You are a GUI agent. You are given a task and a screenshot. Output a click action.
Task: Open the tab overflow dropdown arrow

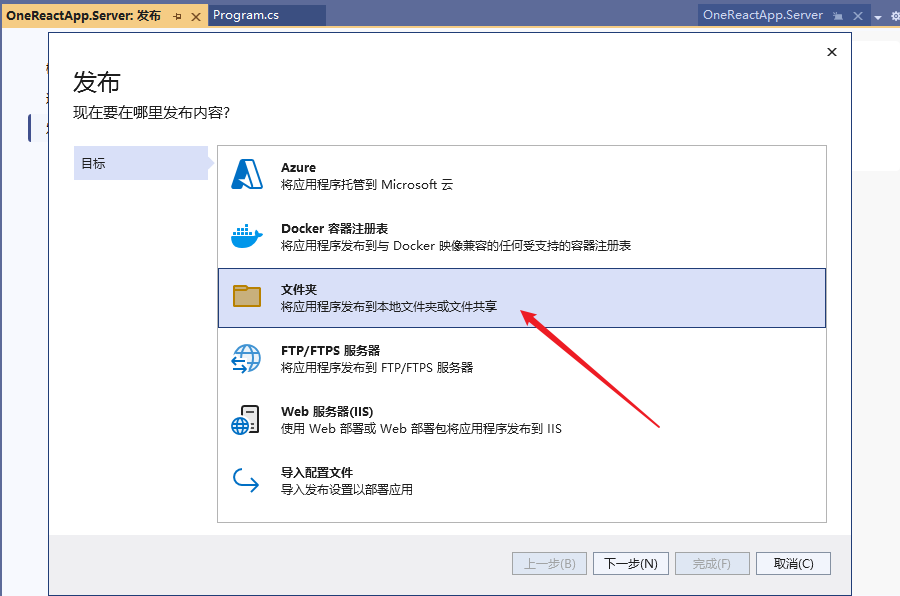(x=878, y=17)
